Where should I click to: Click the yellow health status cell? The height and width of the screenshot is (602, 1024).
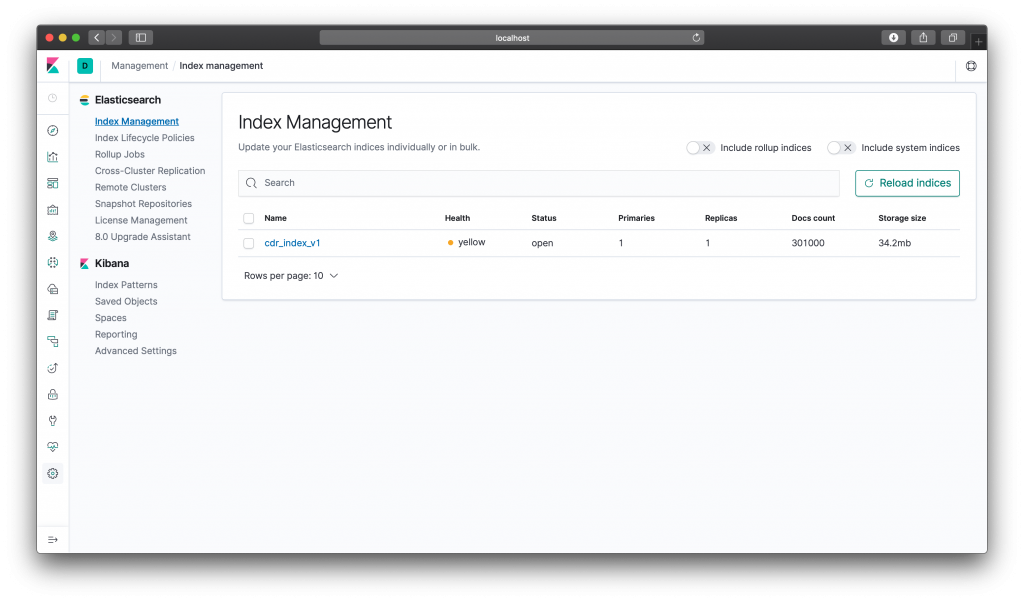[x=466, y=242]
